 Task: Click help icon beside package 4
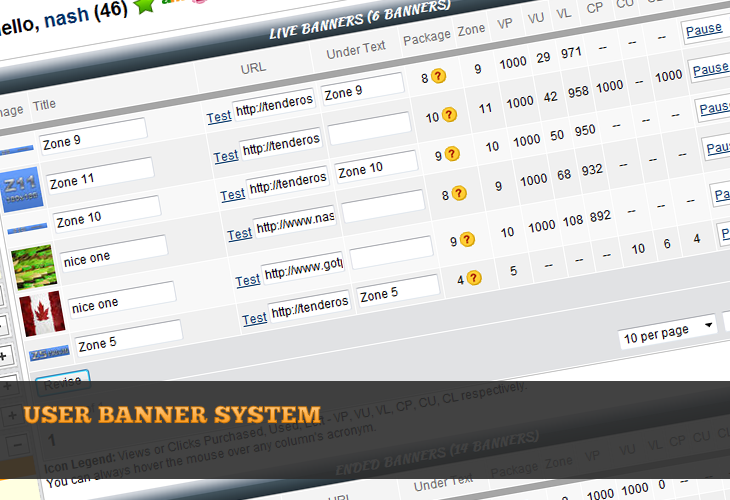click(474, 278)
